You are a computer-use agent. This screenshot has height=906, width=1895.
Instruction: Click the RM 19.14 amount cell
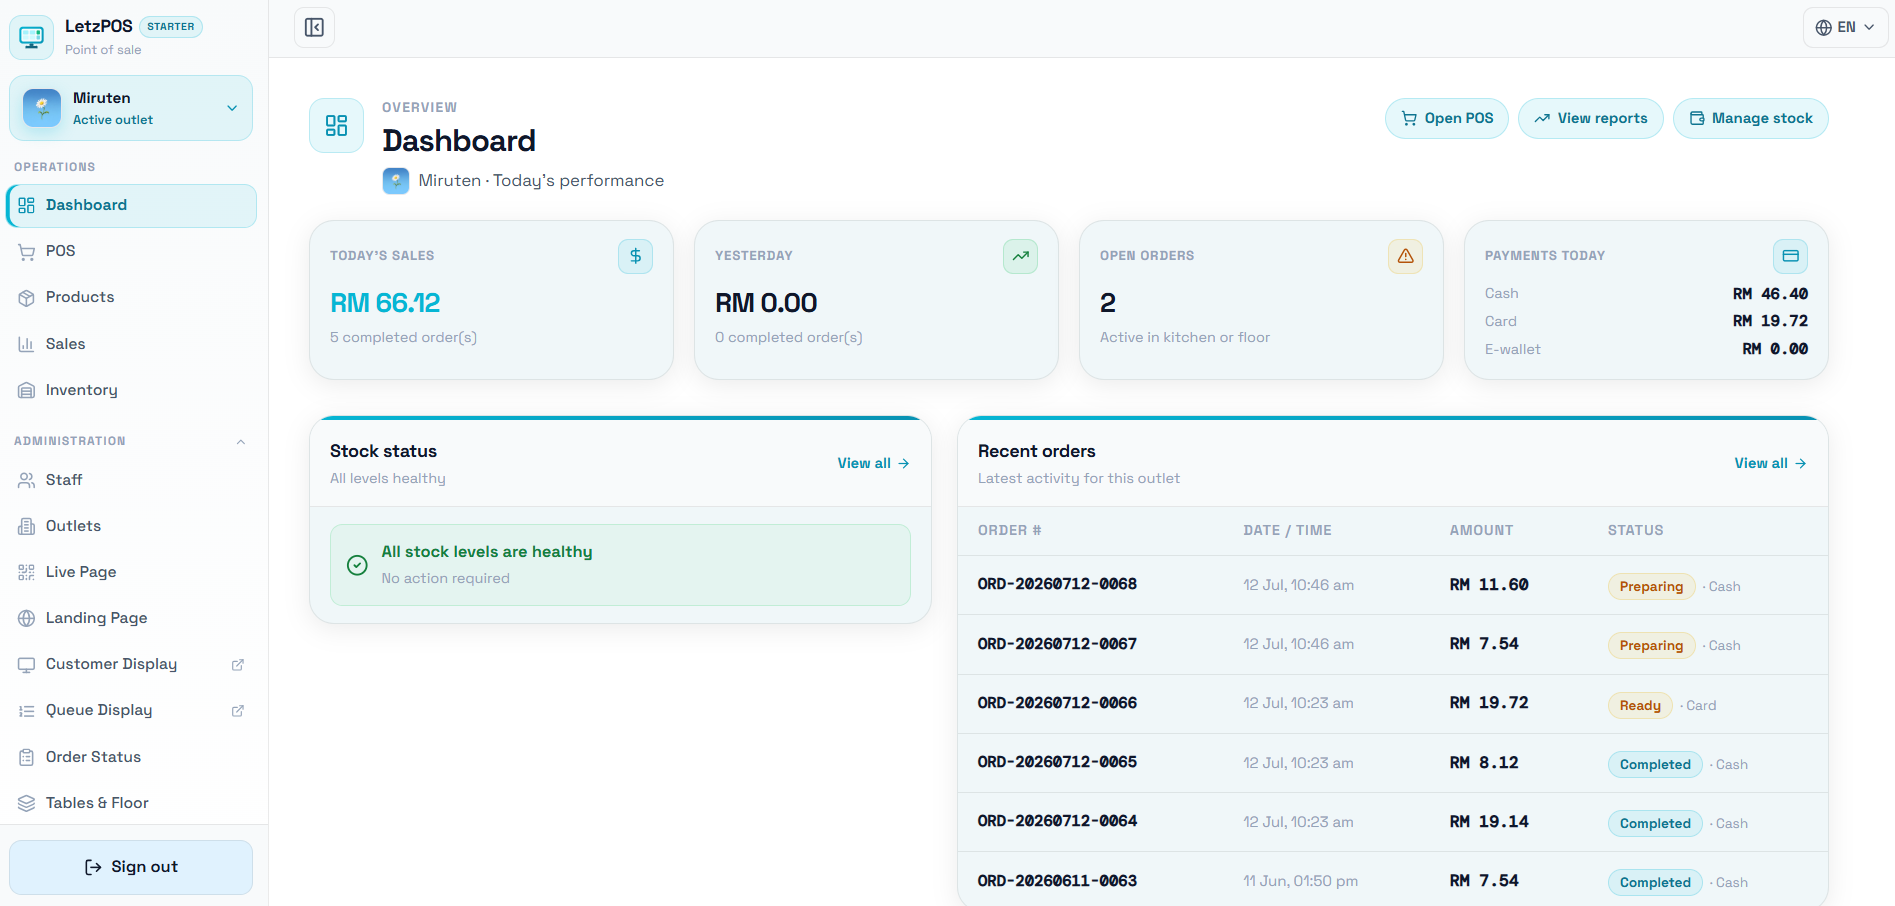point(1489,822)
